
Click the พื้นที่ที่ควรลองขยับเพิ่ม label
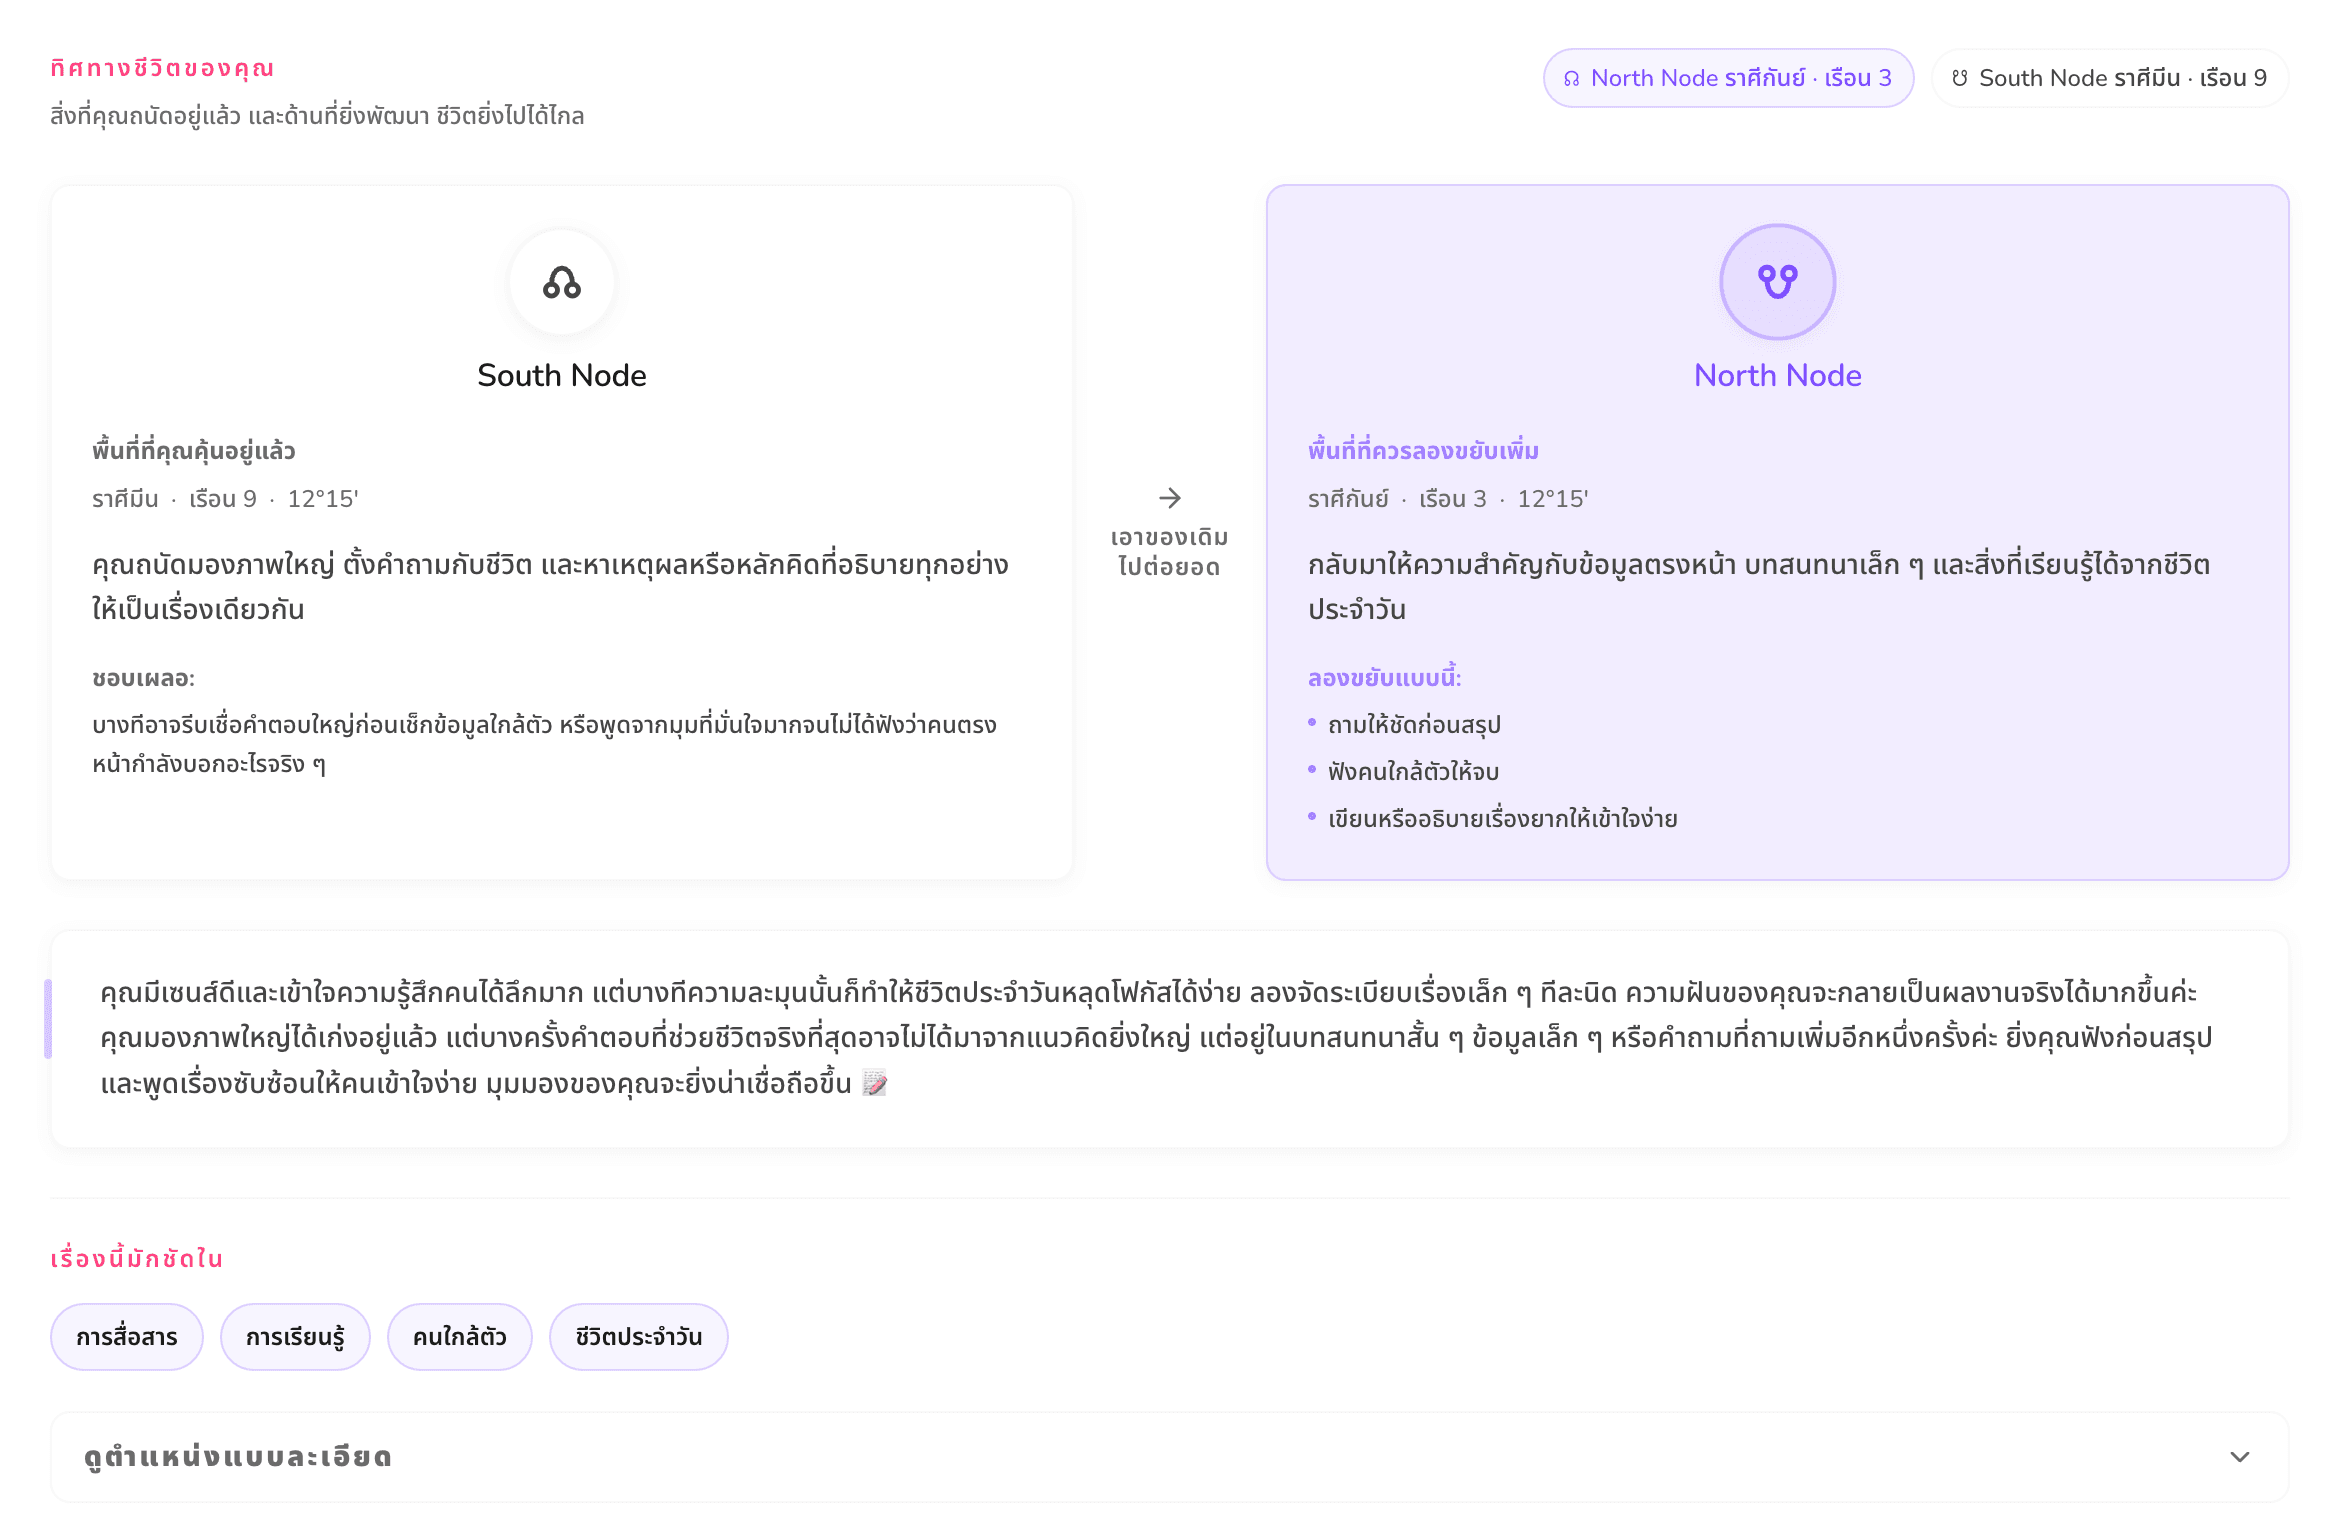coord(1423,451)
